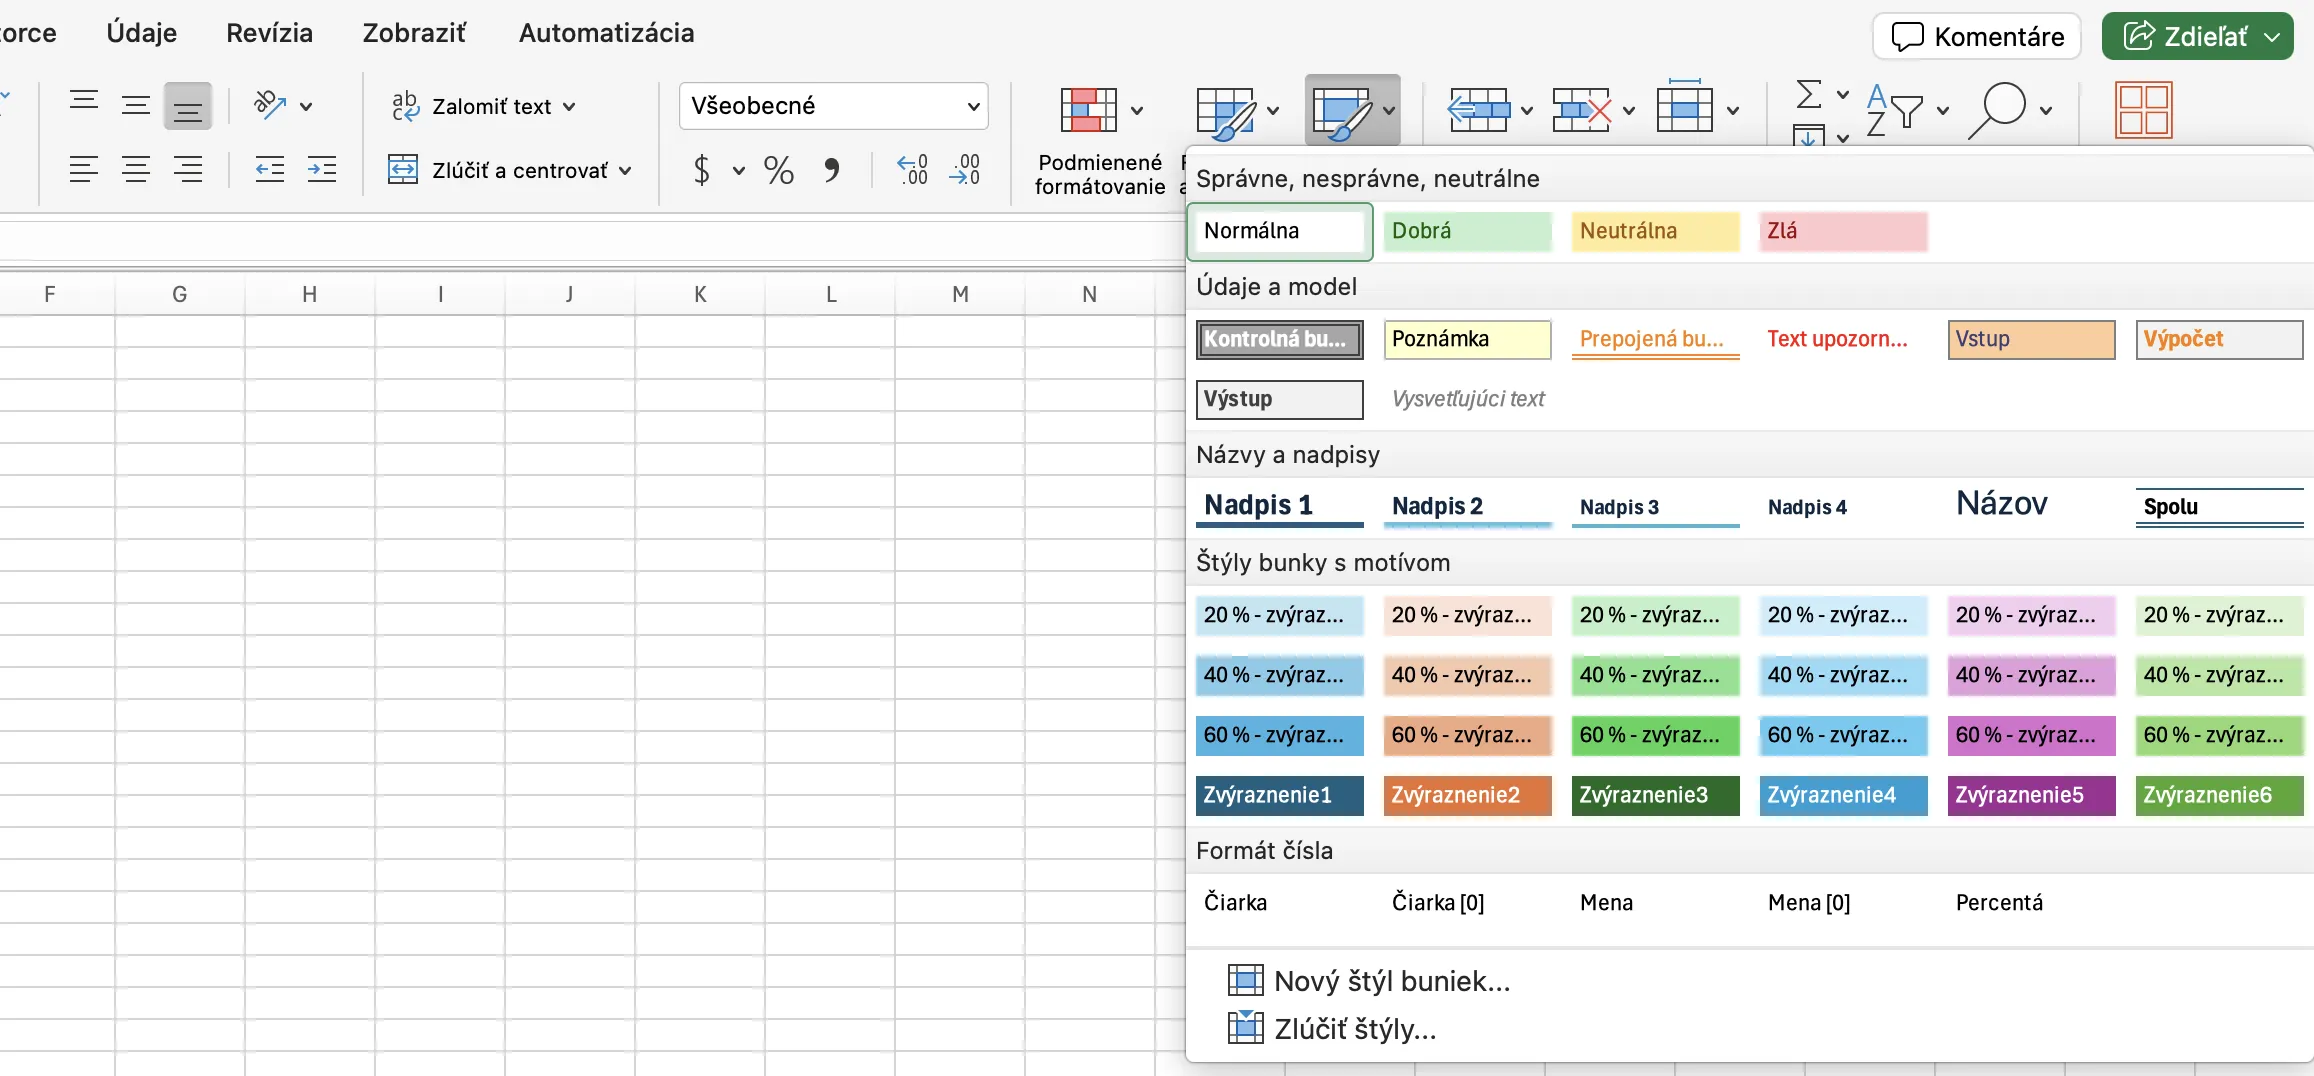Apply the comma style format
This screenshot has width=2314, height=1076.
point(832,170)
